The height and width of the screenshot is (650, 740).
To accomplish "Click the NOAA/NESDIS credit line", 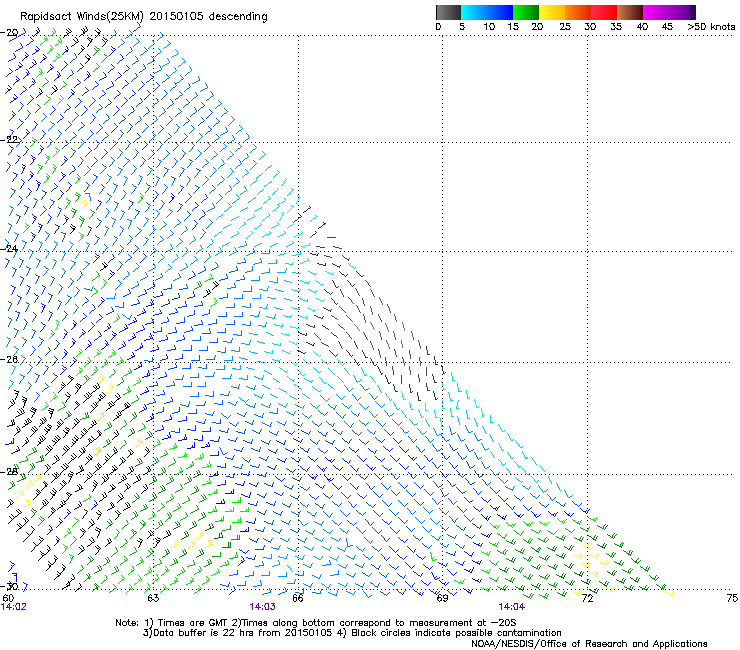I will 589,644.
